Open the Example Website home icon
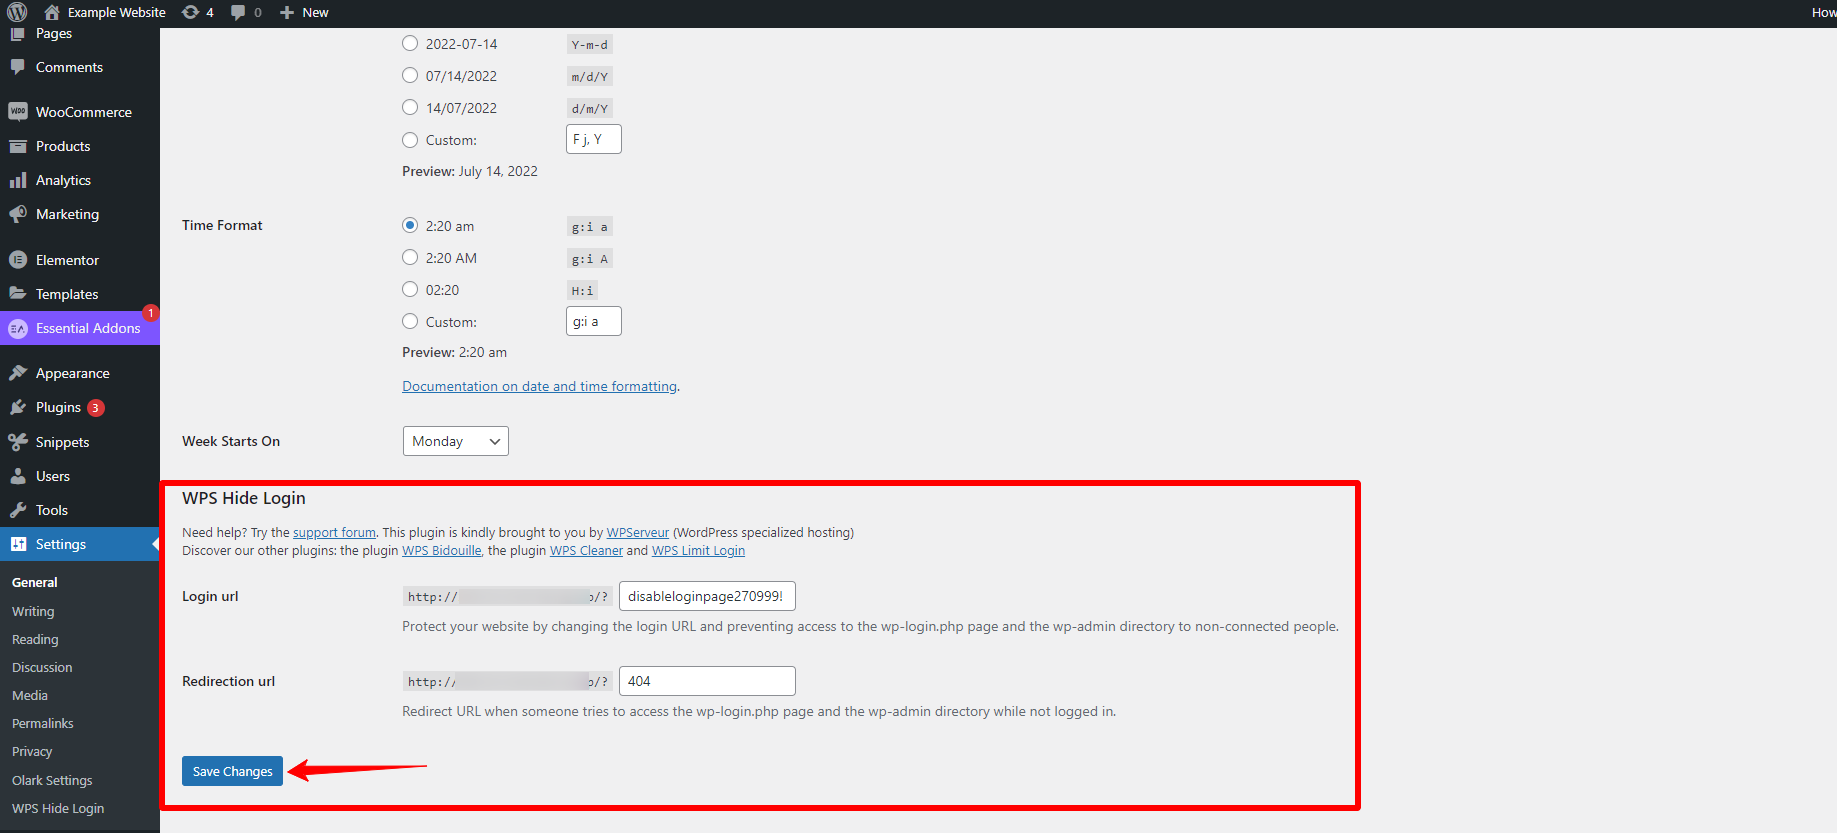This screenshot has width=1837, height=833. tap(52, 12)
